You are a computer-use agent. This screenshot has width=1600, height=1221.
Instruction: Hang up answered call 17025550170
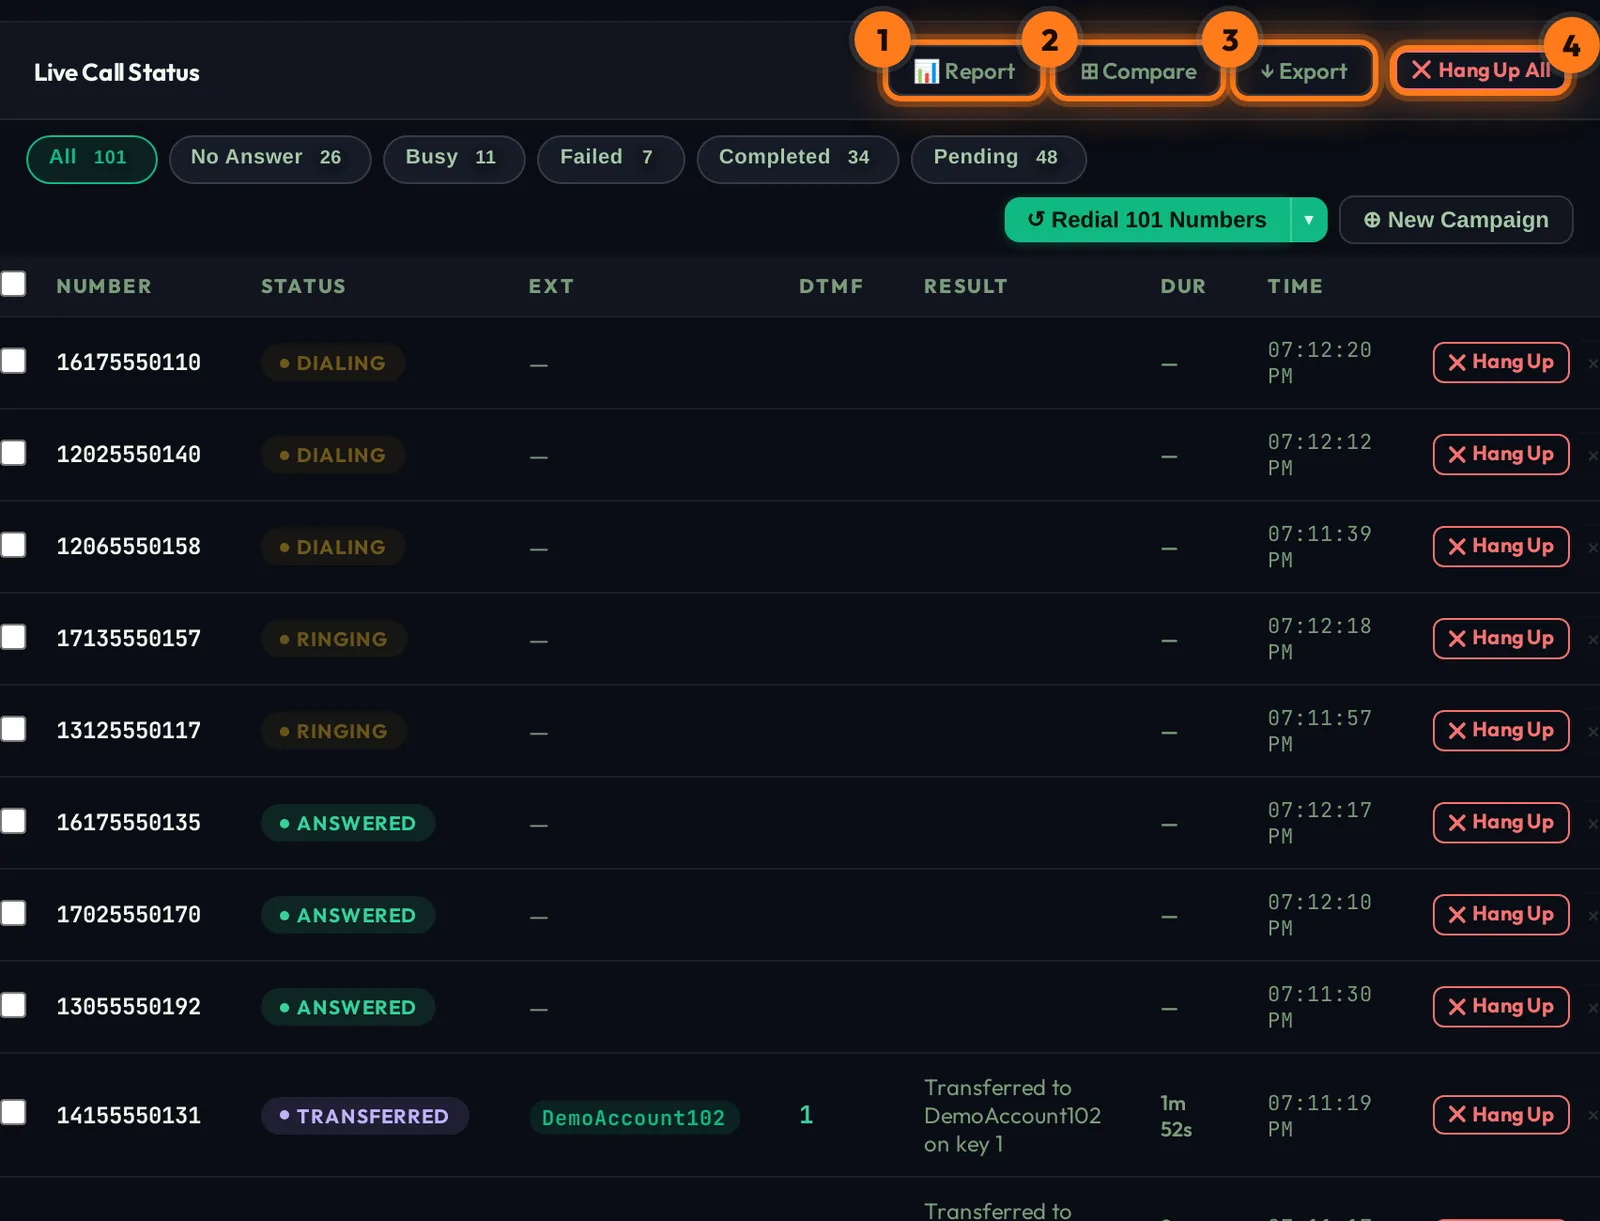(x=1500, y=914)
